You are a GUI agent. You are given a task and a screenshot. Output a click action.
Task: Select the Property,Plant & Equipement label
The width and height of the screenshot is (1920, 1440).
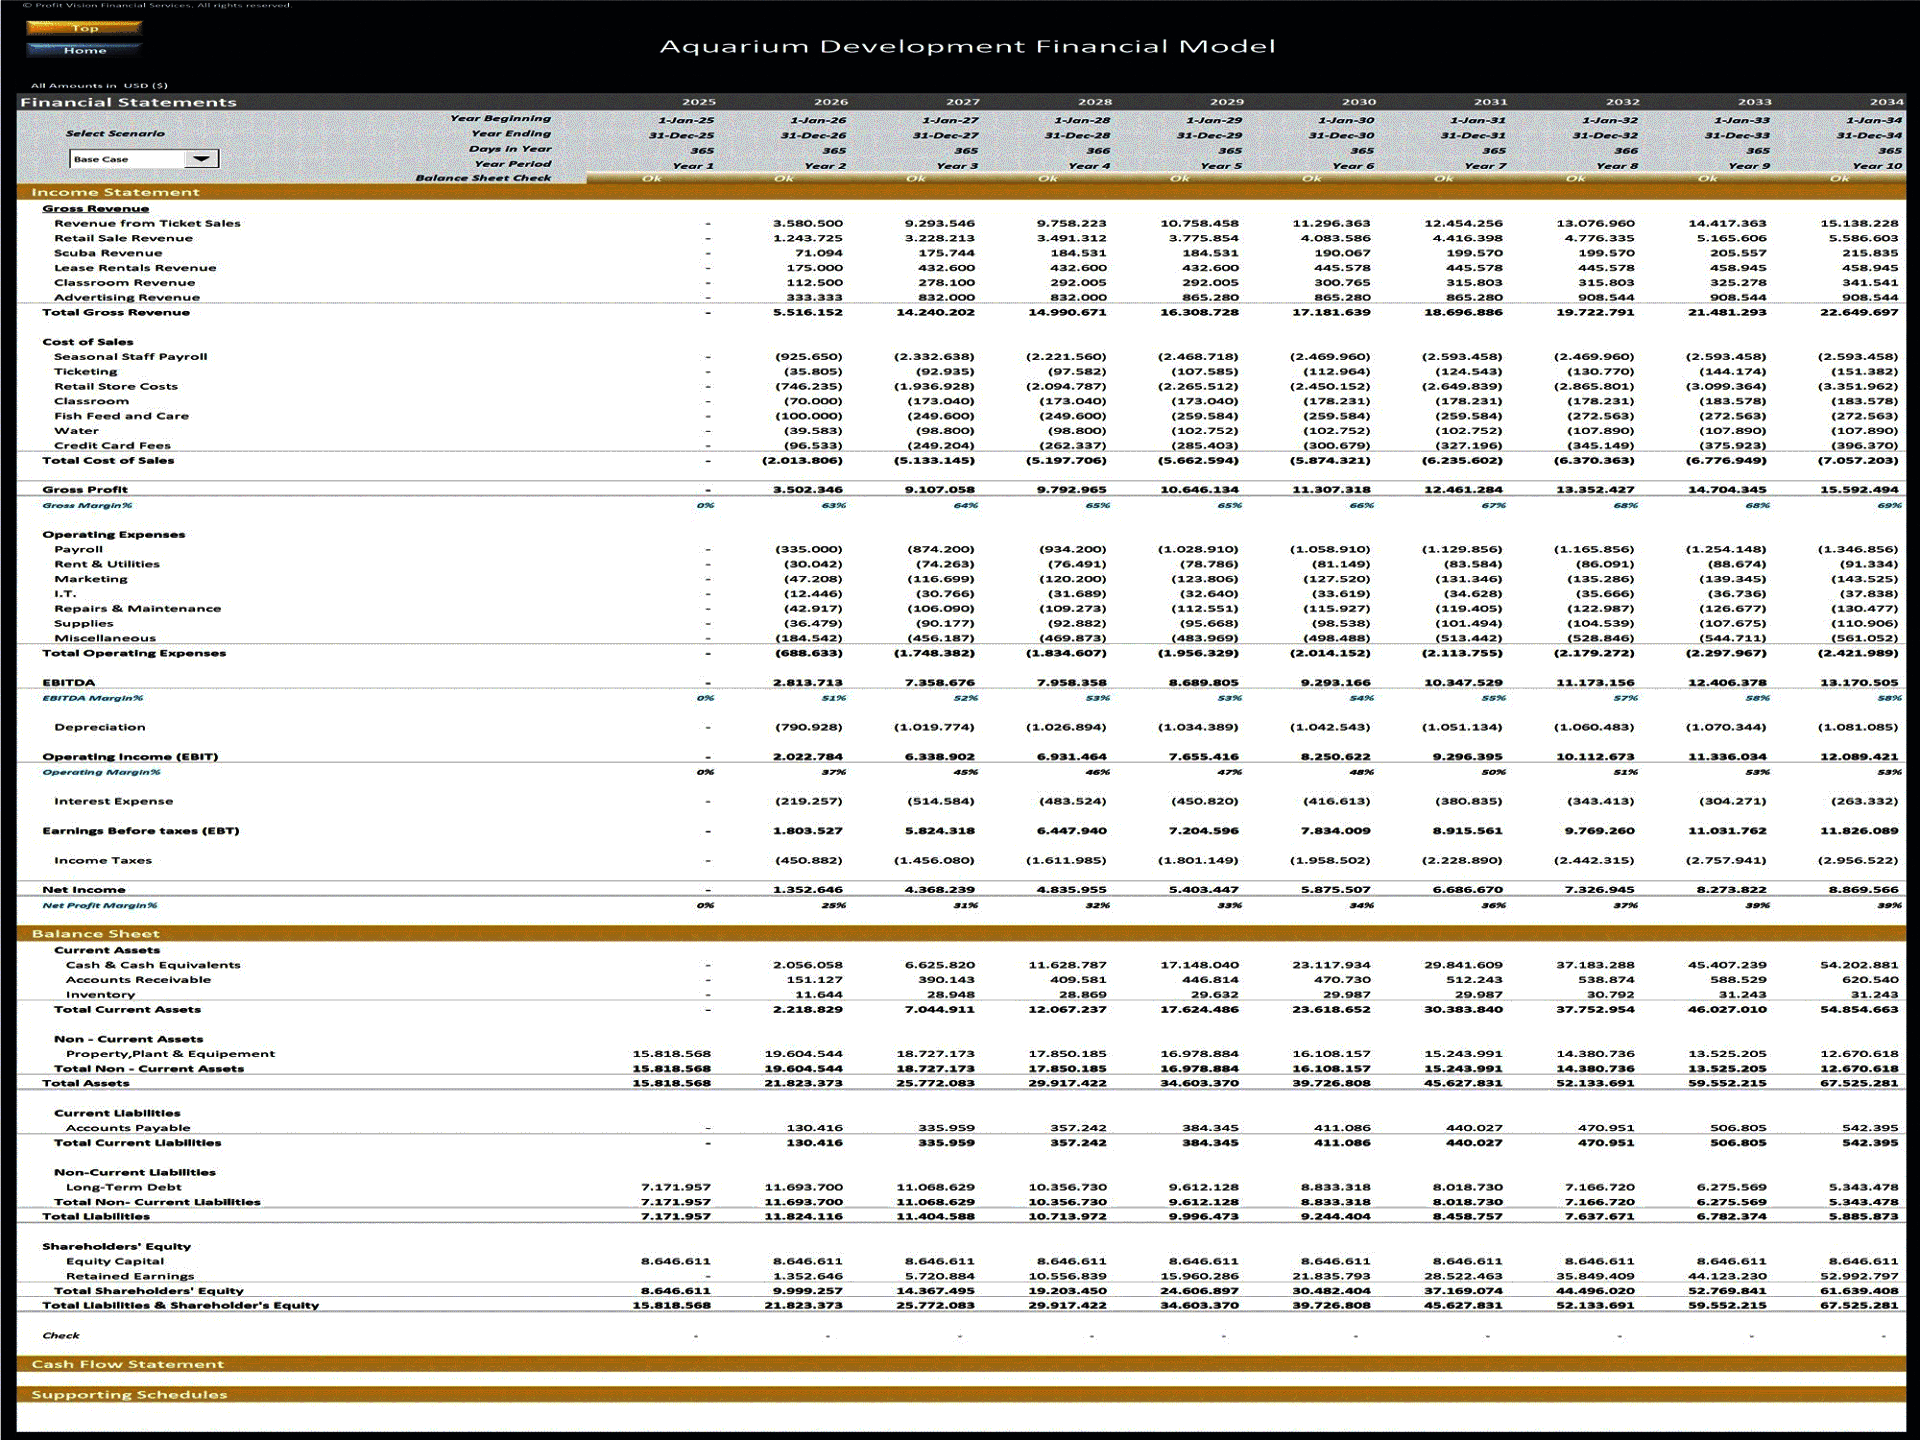coord(170,1054)
